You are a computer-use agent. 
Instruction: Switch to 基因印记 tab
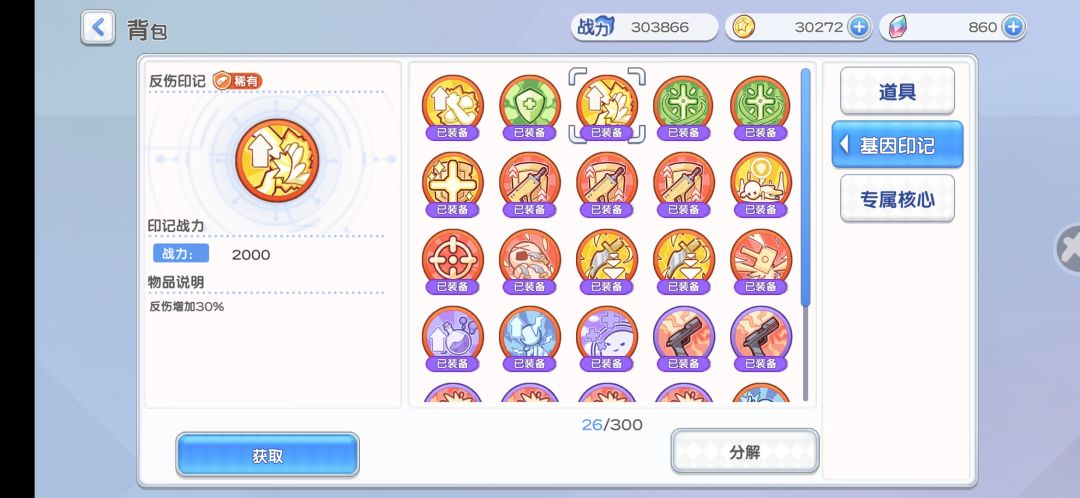coord(897,145)
